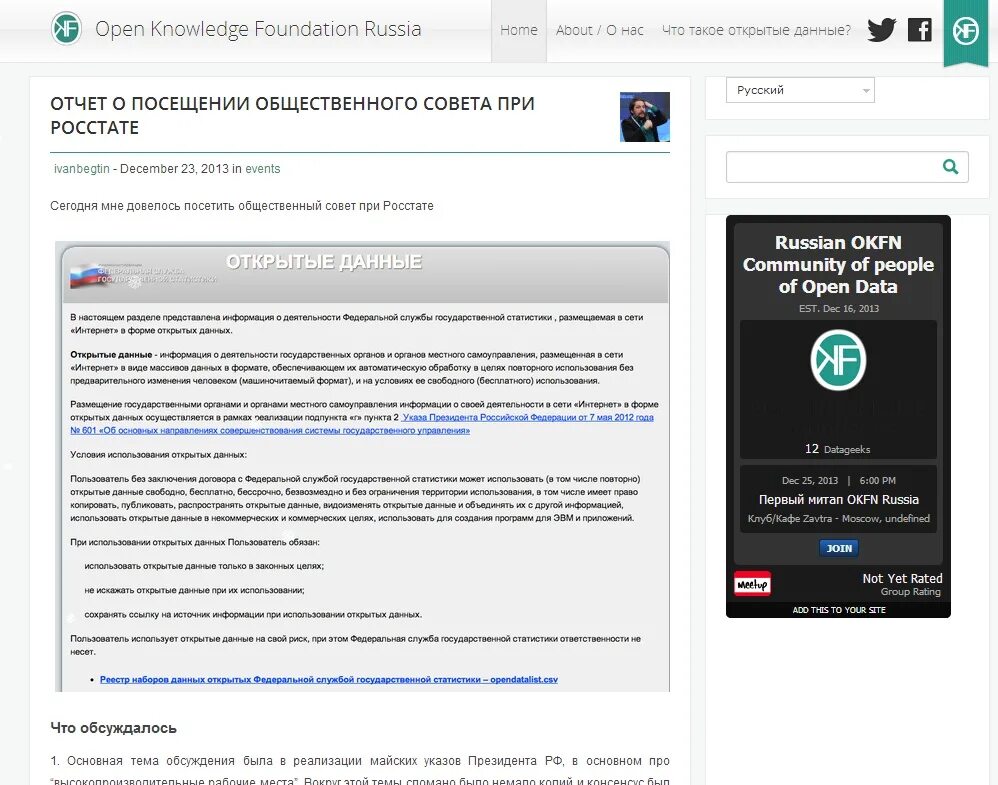
Task: Click the December 23, 2013 date
Action: (174, 169)
